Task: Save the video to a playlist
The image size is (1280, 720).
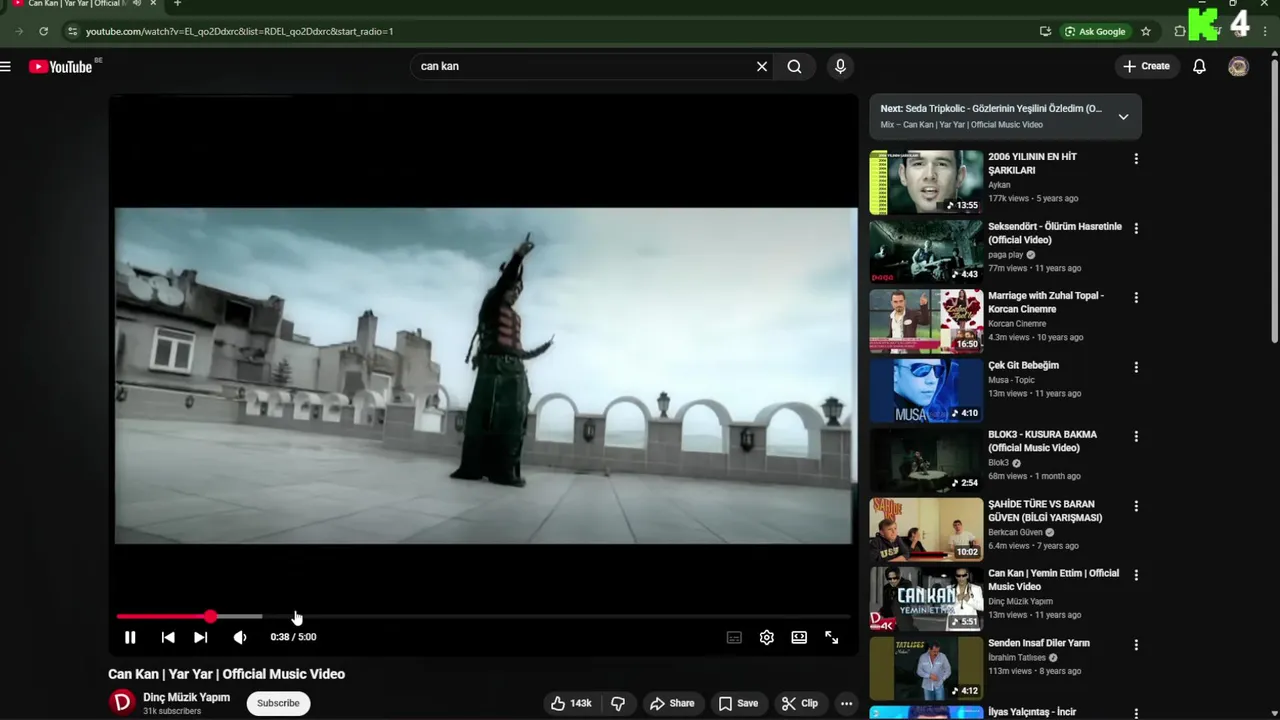Action: (x=738, y=703)
